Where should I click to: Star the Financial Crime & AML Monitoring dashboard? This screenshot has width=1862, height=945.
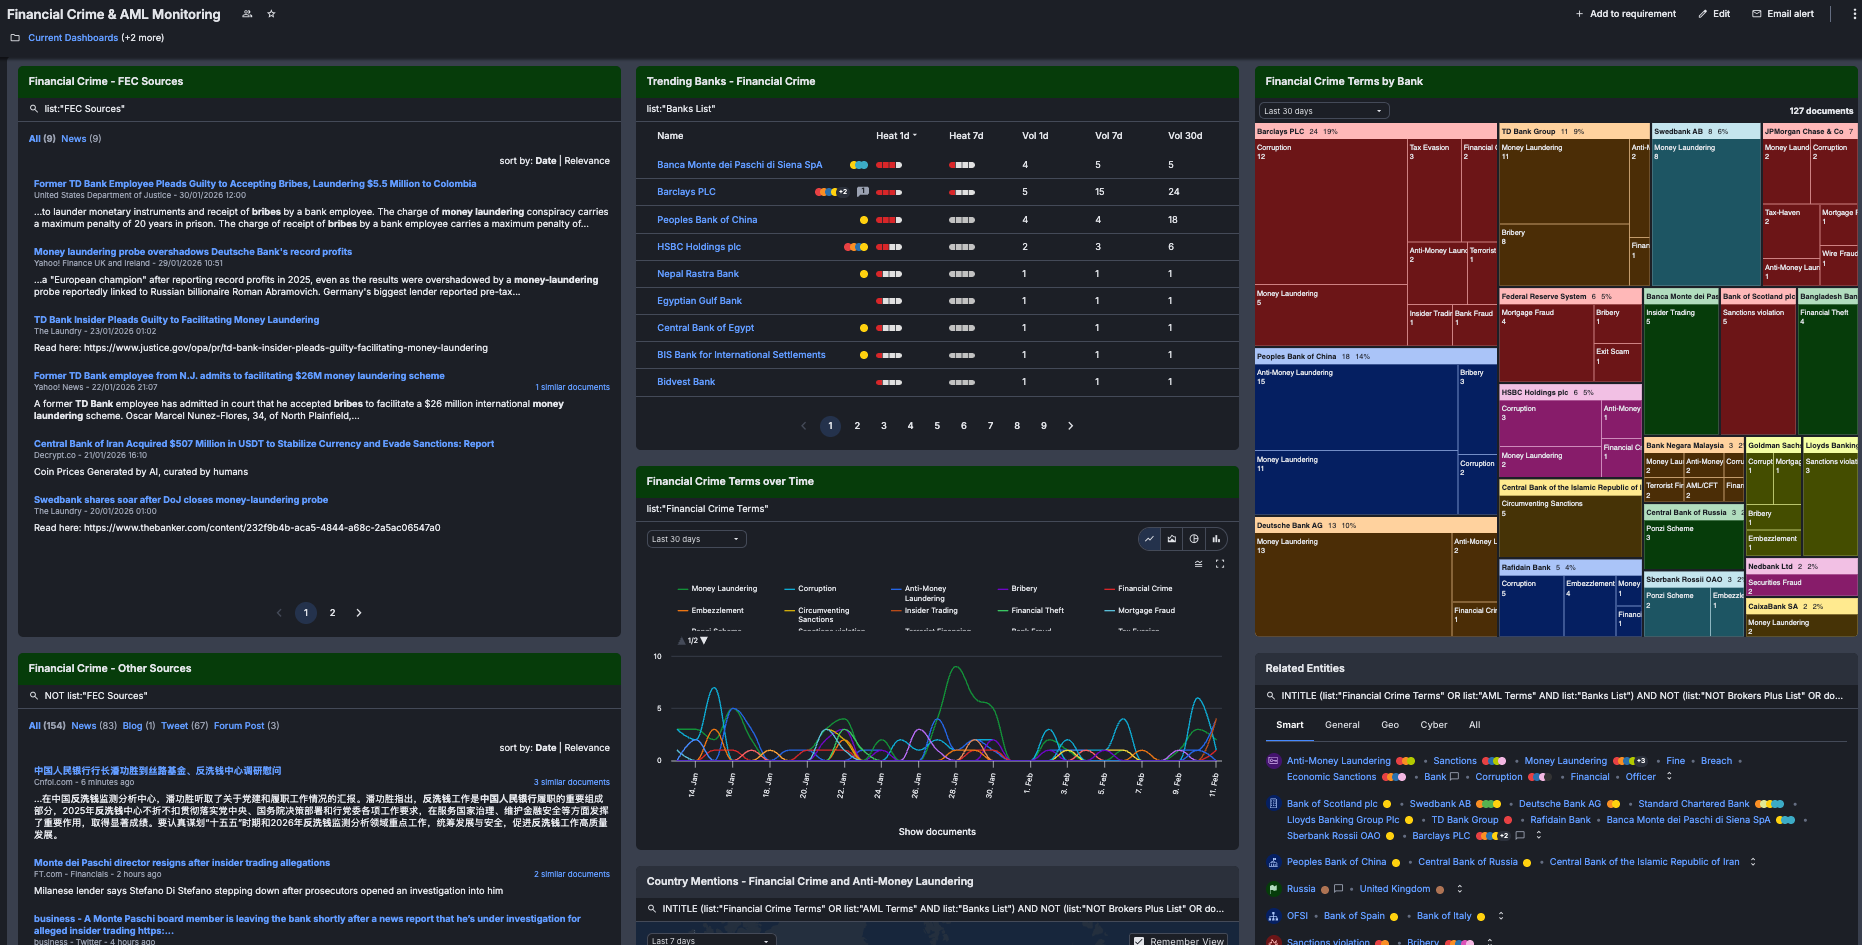point(271,14)
